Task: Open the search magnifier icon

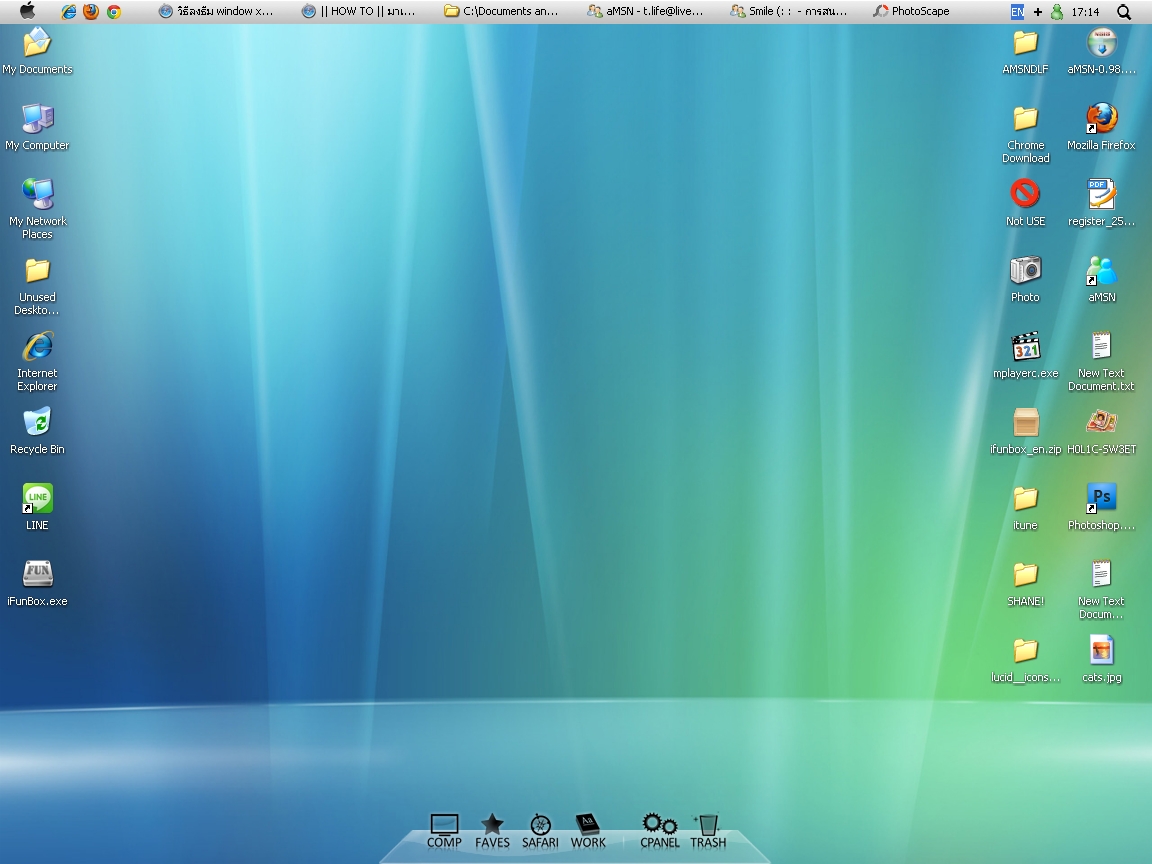Action: coord(1124,12)
